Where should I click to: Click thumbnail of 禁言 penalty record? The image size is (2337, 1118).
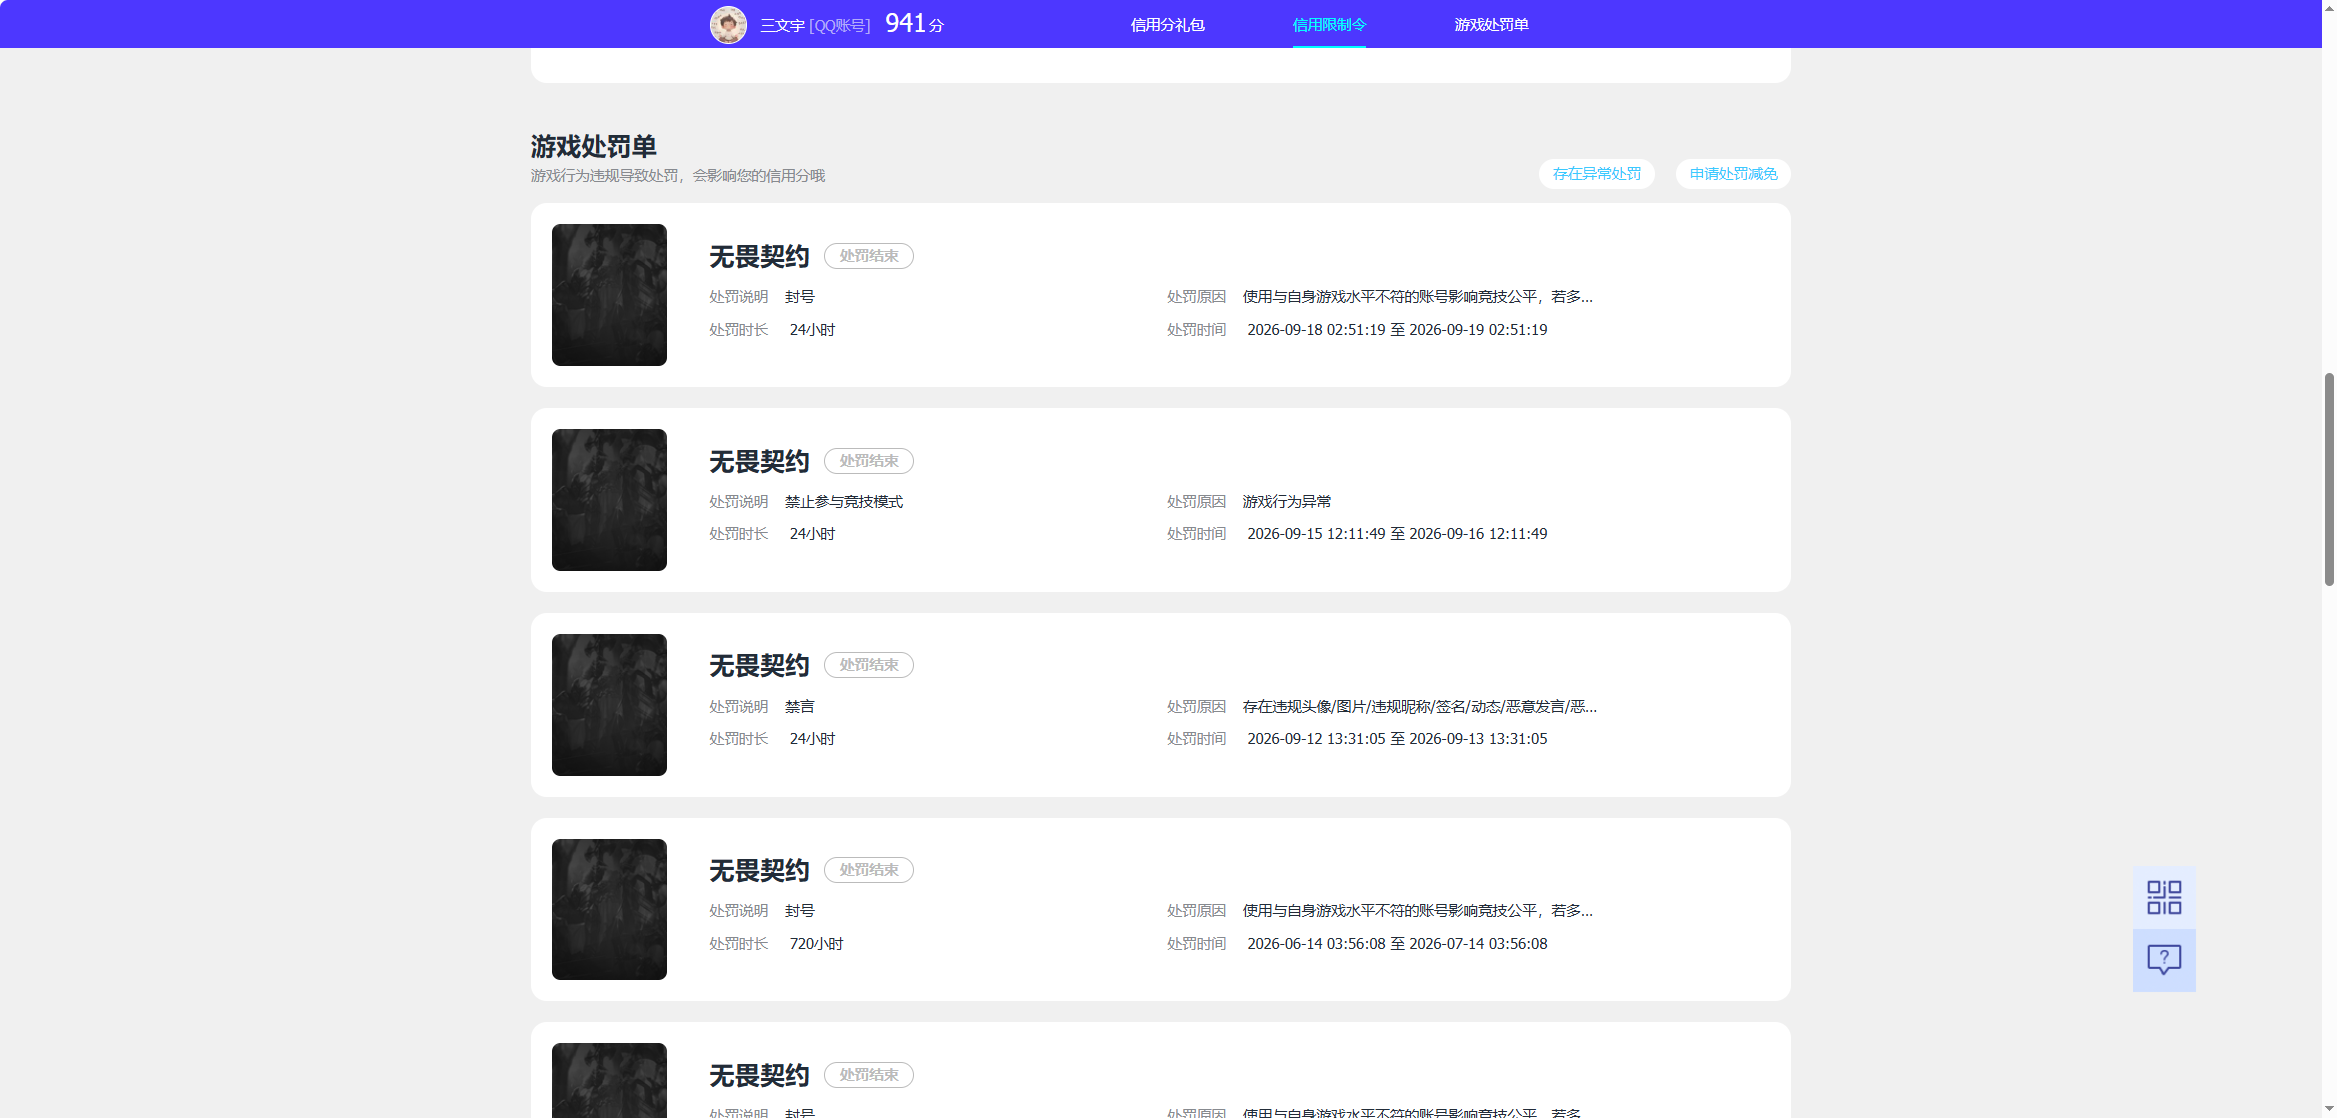tap(609, 705)
